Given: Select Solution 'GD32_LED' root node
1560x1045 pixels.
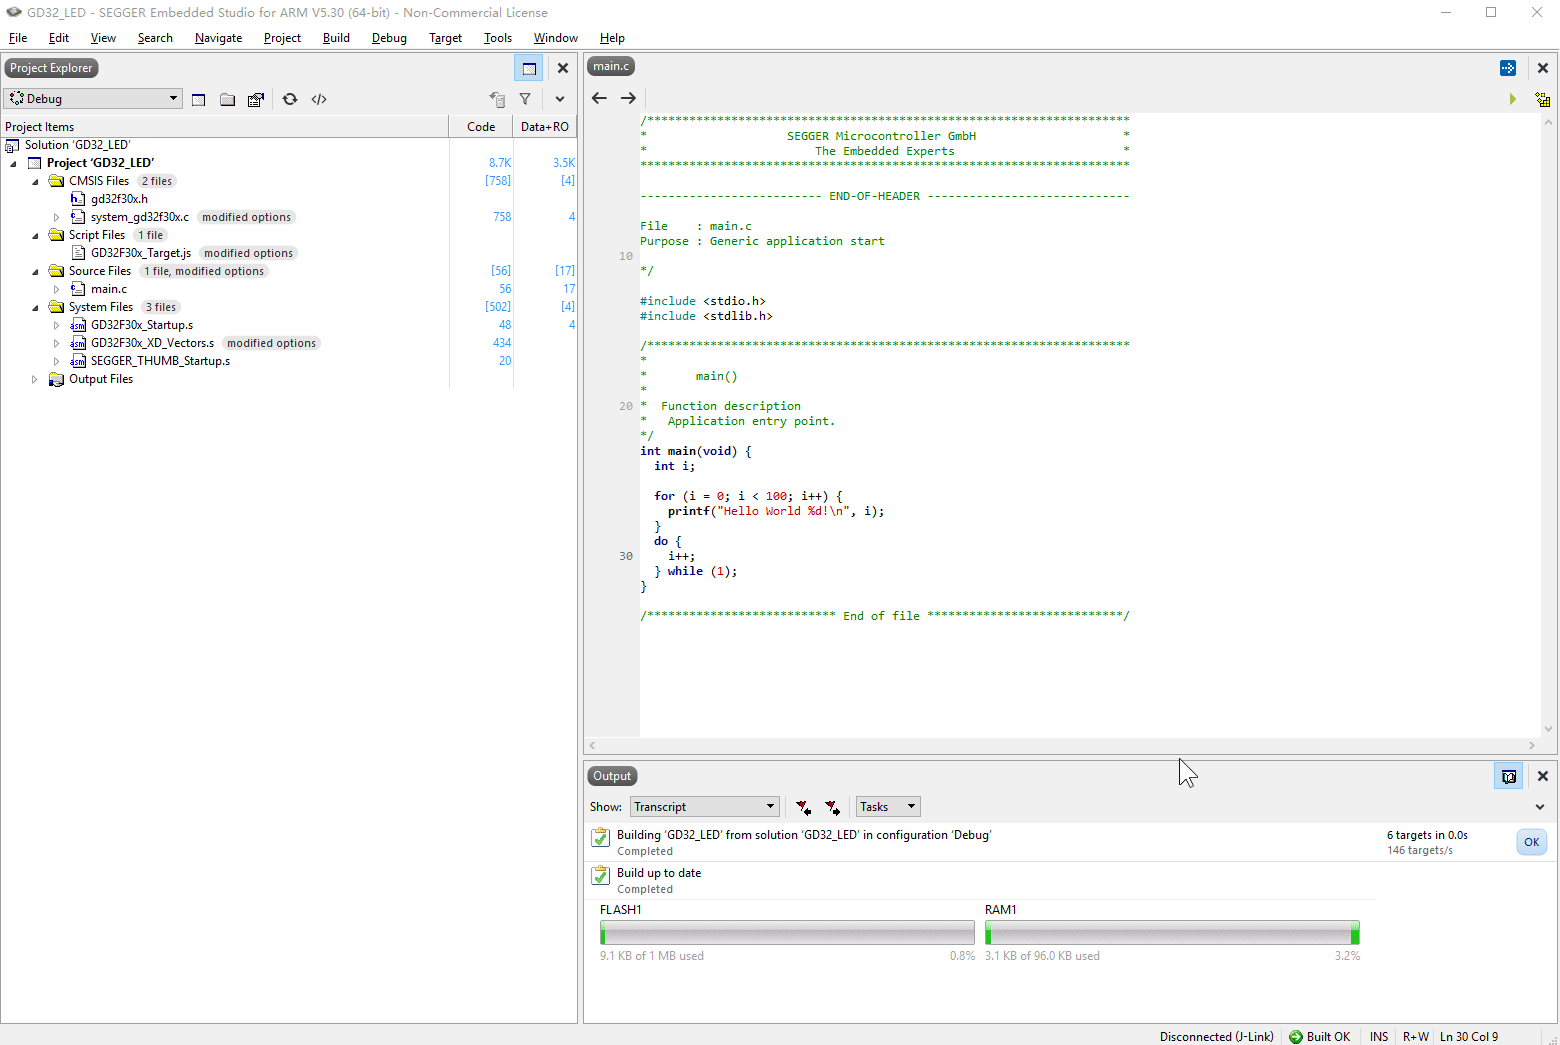Looking at the screenshot, I should tap(77, 145).
